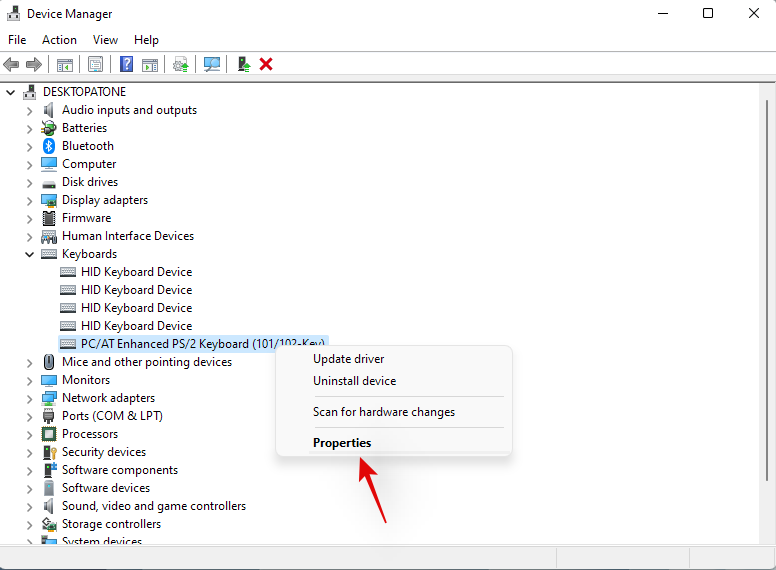The height and width of the screenshot is (570, 776).
Task: Click Show/Hide Console Tree toolbar icon
Action: click(x=65, y=64)
